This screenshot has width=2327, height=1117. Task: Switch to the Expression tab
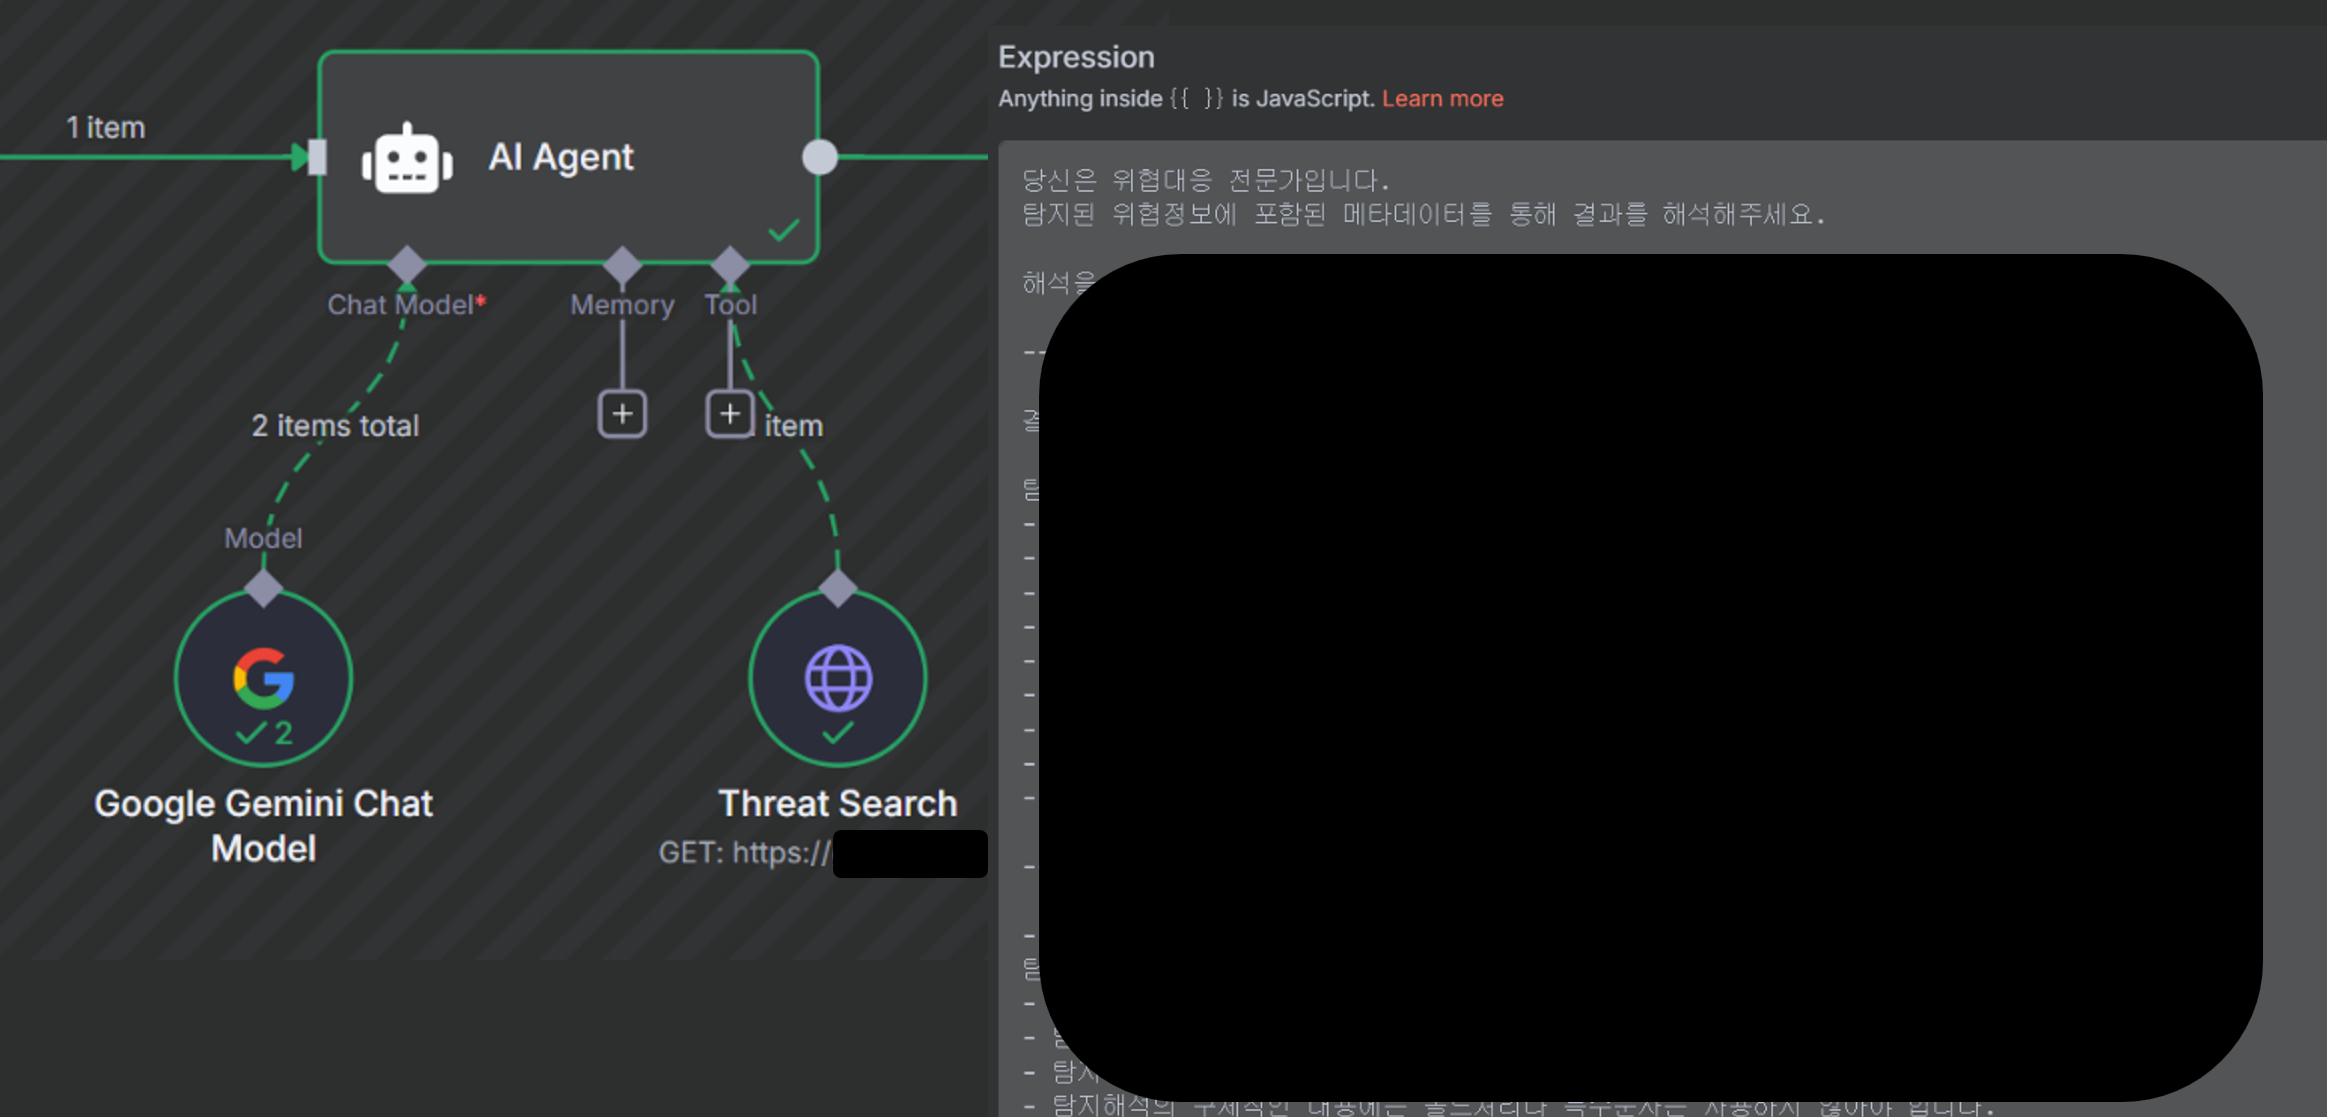tap(1076, 57)
